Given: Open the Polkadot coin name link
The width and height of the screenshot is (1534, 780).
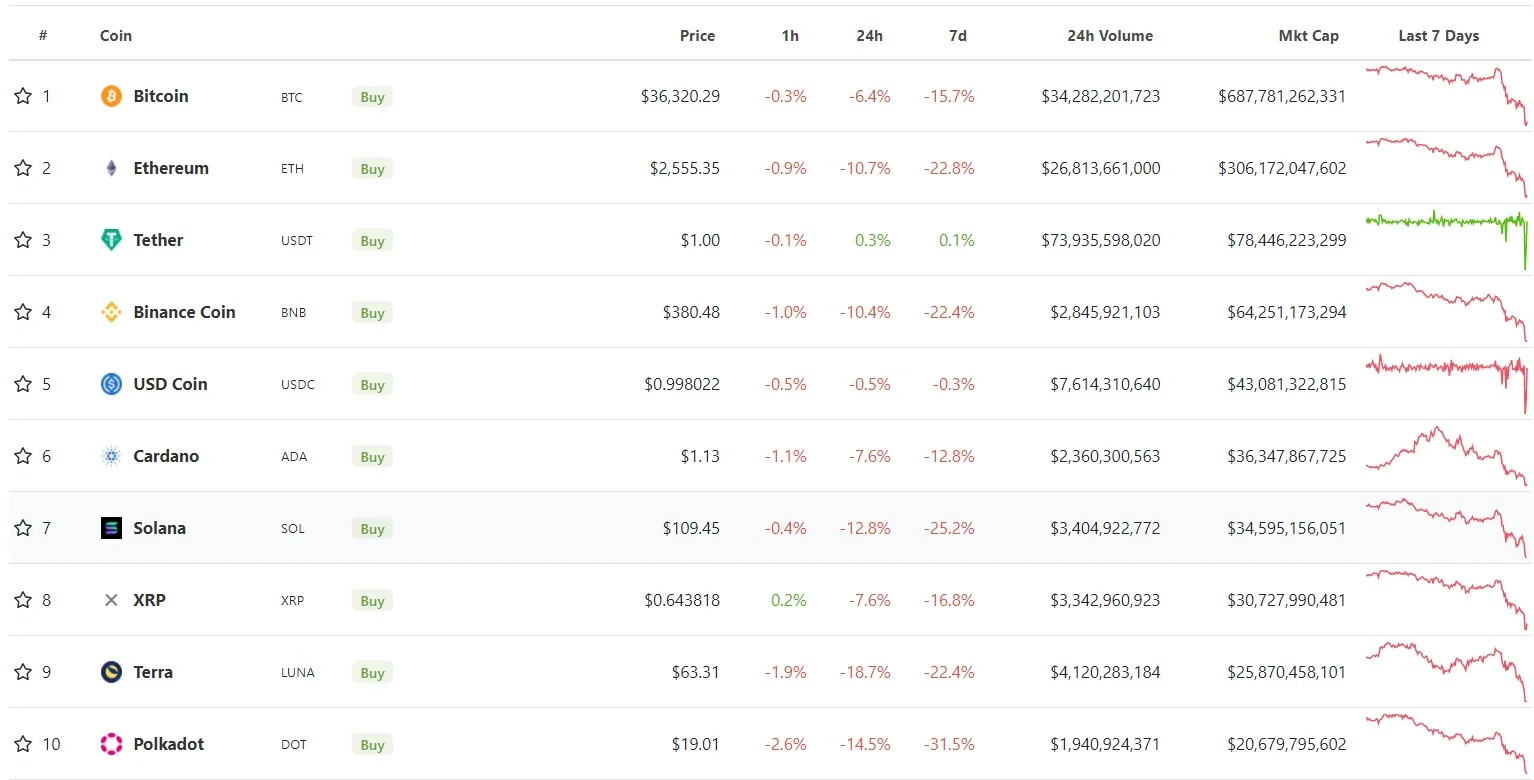Looking at the screenshot, I should [x=168, y=744].
